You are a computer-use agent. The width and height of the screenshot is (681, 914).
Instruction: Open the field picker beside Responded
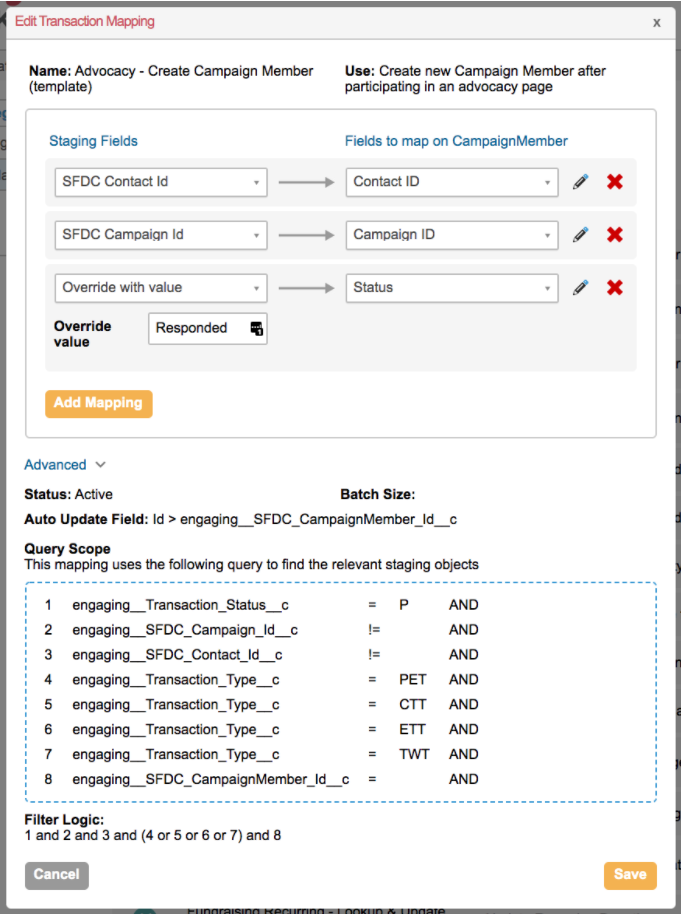pos(257,327)
